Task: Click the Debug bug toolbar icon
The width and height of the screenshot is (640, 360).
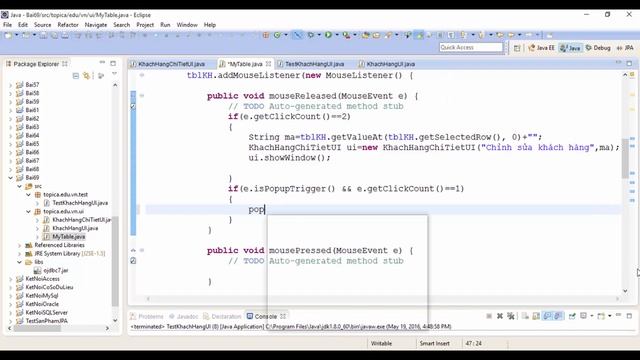Action: [311, 35]
